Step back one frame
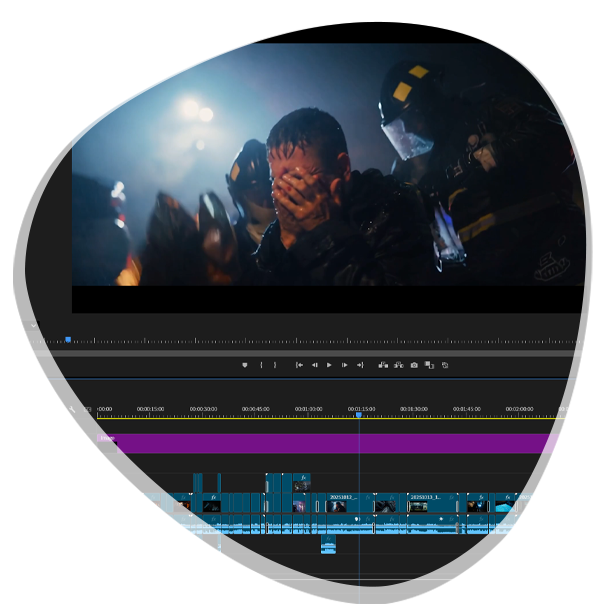 click(x=314, y=365)
